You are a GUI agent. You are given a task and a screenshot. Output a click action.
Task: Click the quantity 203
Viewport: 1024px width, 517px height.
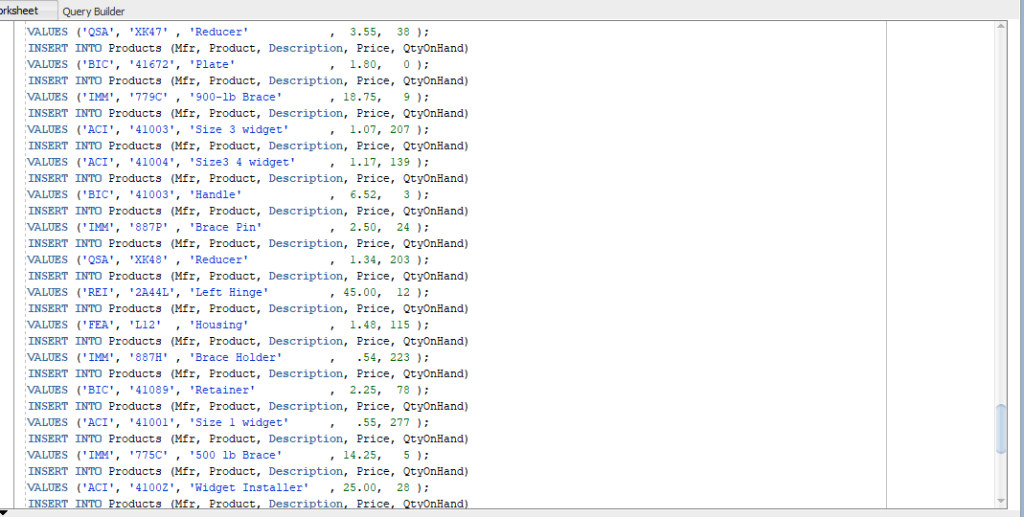(400, 260)
